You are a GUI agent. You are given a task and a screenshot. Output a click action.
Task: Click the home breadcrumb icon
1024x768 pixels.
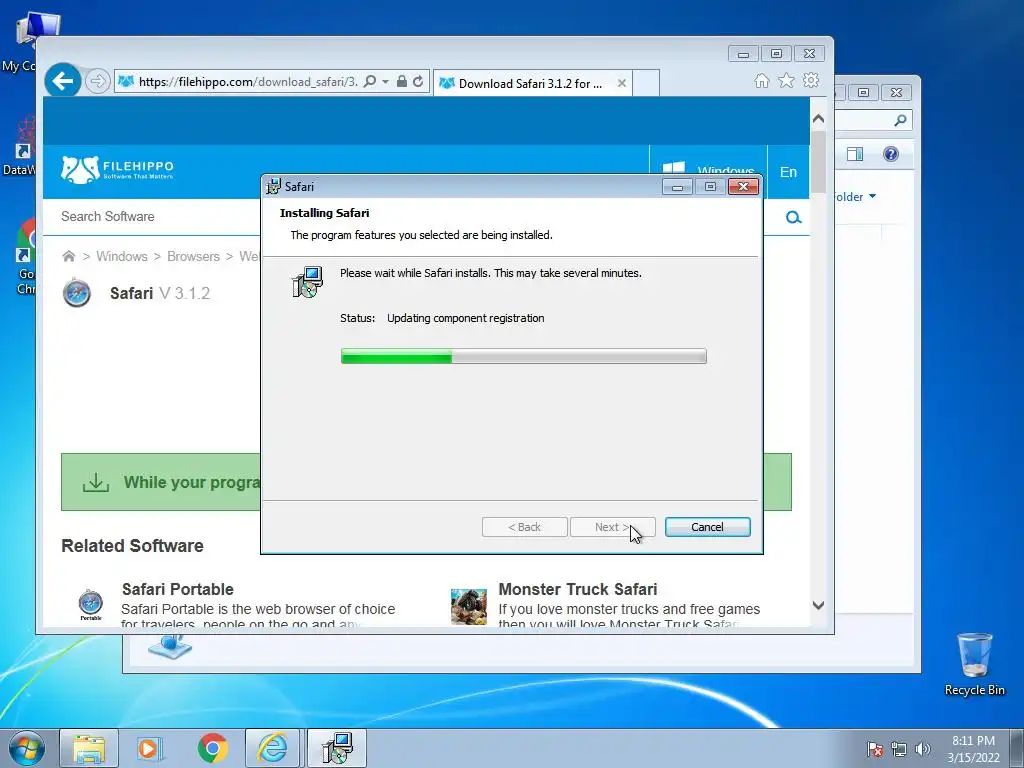[x=69, y=256]
